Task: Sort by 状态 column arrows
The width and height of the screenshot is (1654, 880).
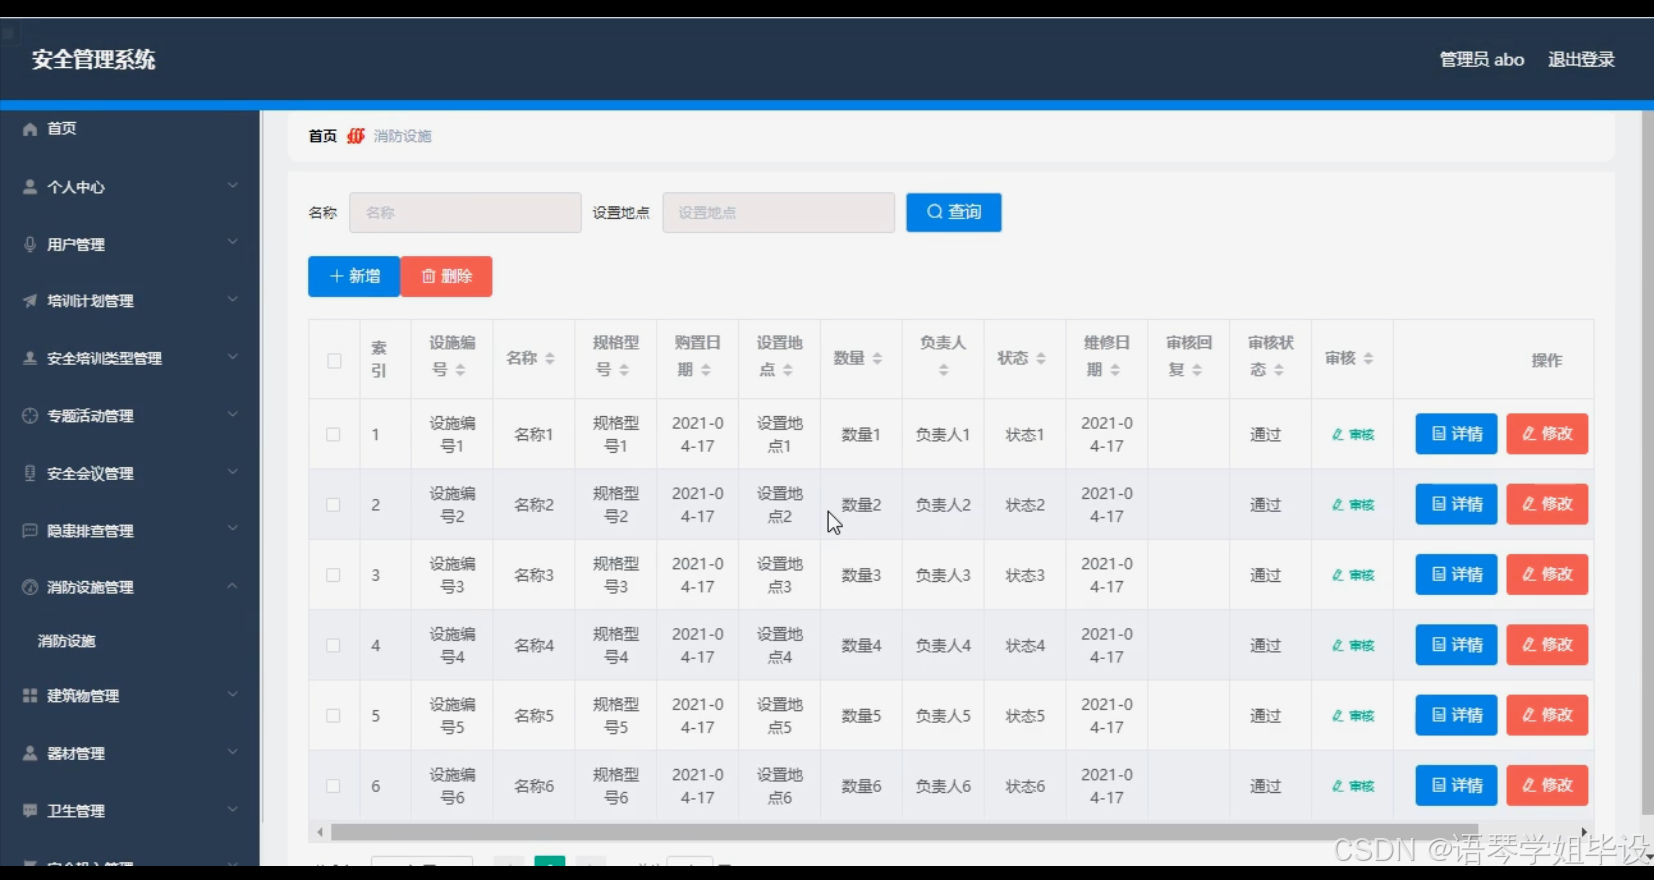Action: click(1041, 358)
